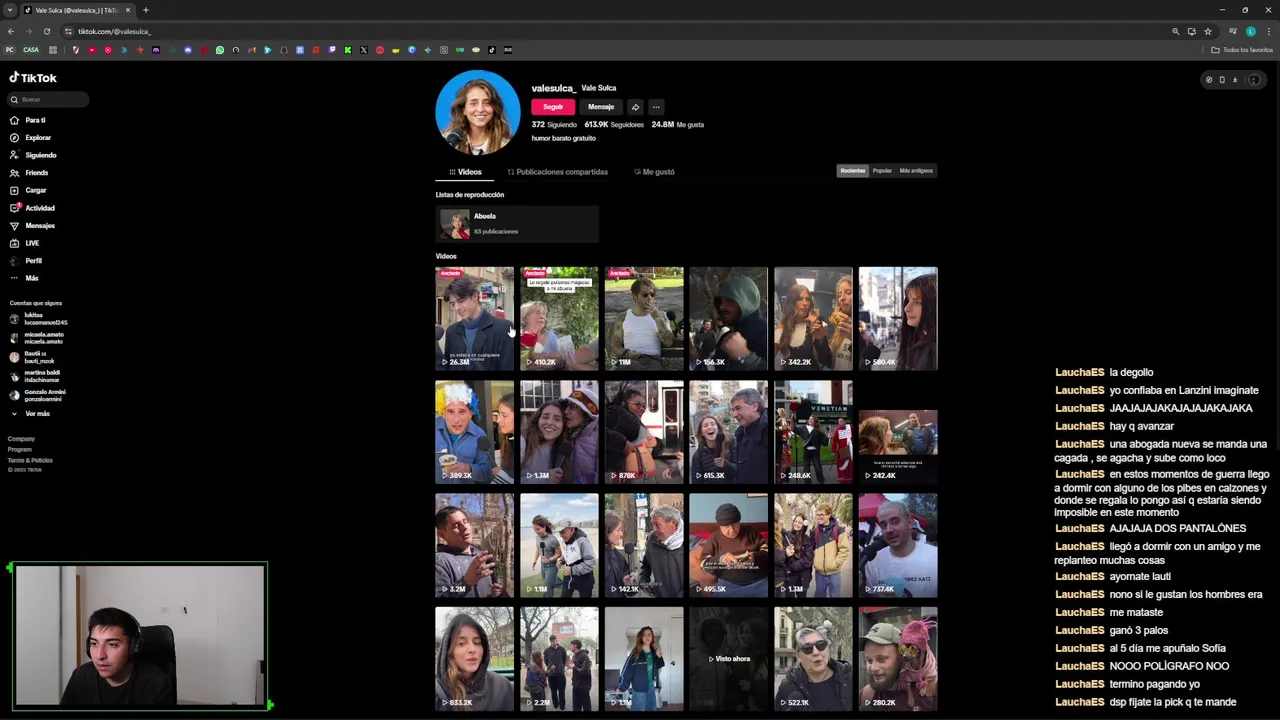Switch to the Videos tab
1280x720 pixels.
[x=465, y=172]
